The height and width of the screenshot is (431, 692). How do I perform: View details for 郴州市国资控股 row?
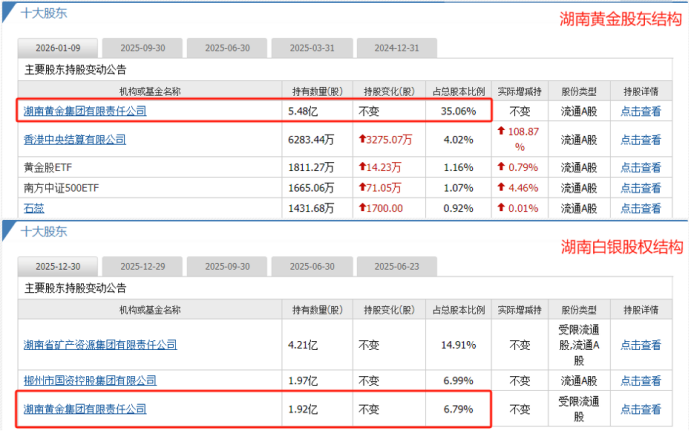(641, 381)
